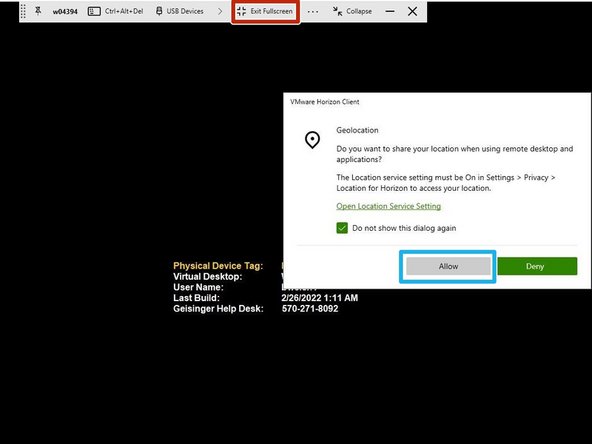Send Ctrl+Alt+Del to the remote desktop

[x=116, y=11]
